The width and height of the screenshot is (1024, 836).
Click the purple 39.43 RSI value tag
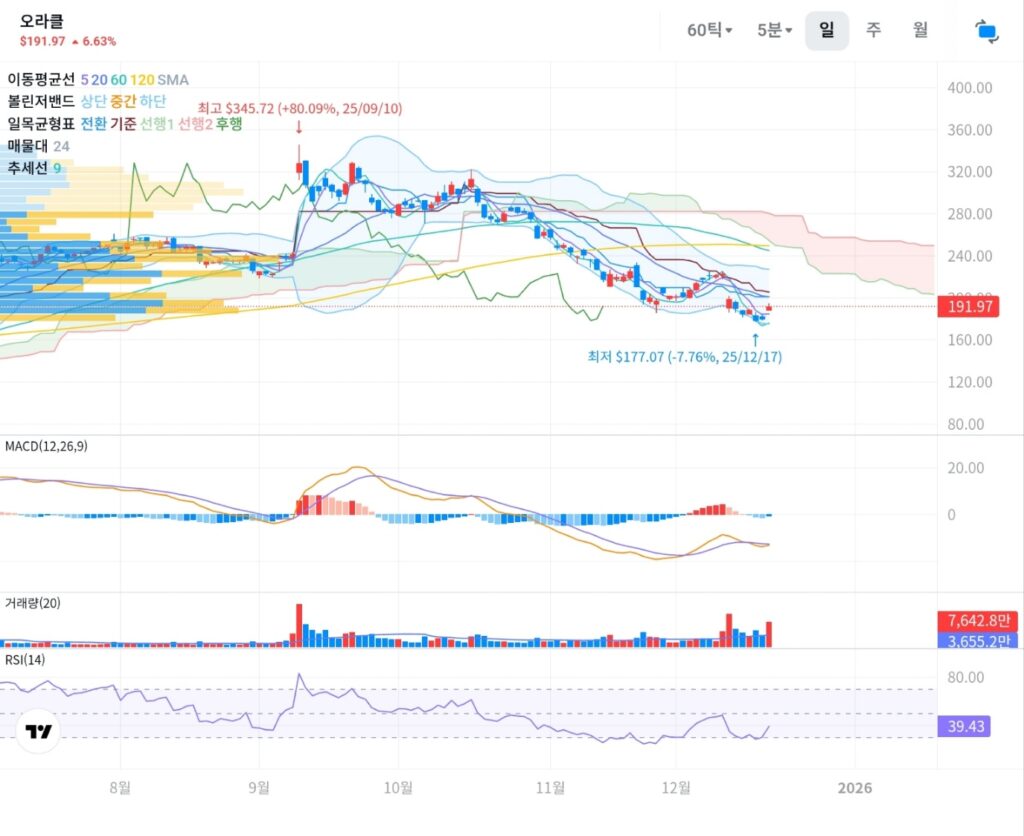coord(963,727)
